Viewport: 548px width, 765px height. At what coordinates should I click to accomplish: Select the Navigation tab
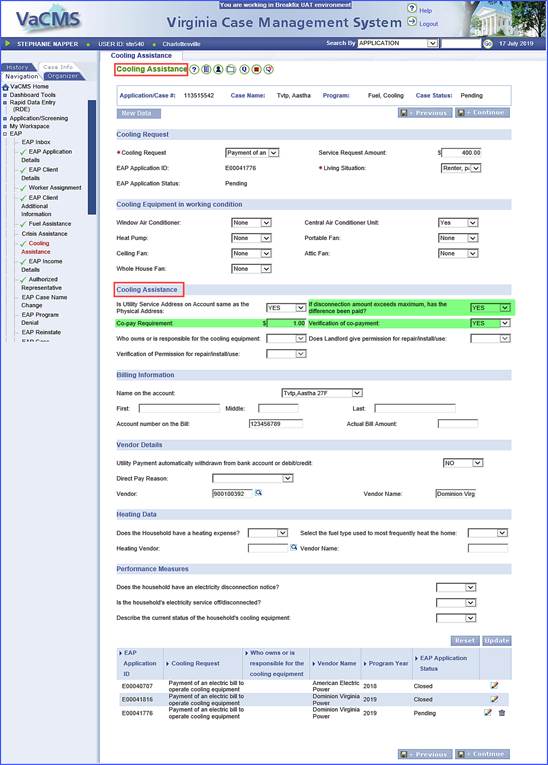tap(21, 76)
